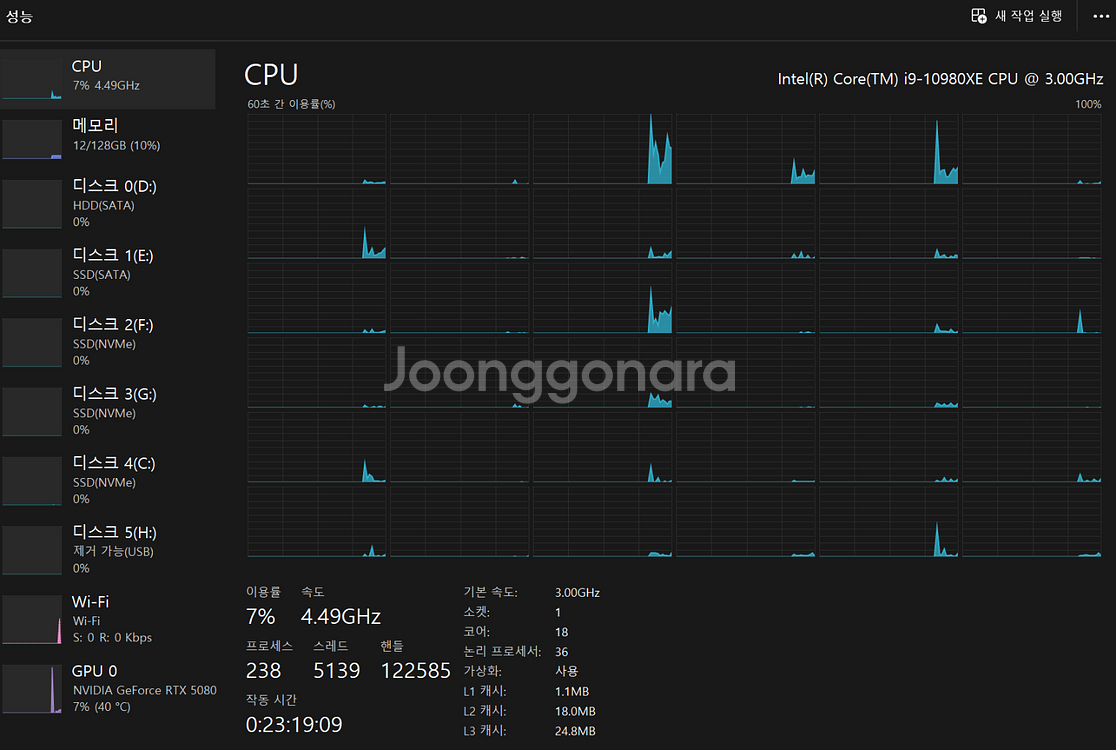Screen dimensions: 1116x750
Task: Click the 작동 시간 uptime value 0:23:19:09
Action: pyautogui.click(x=294, y=724)
